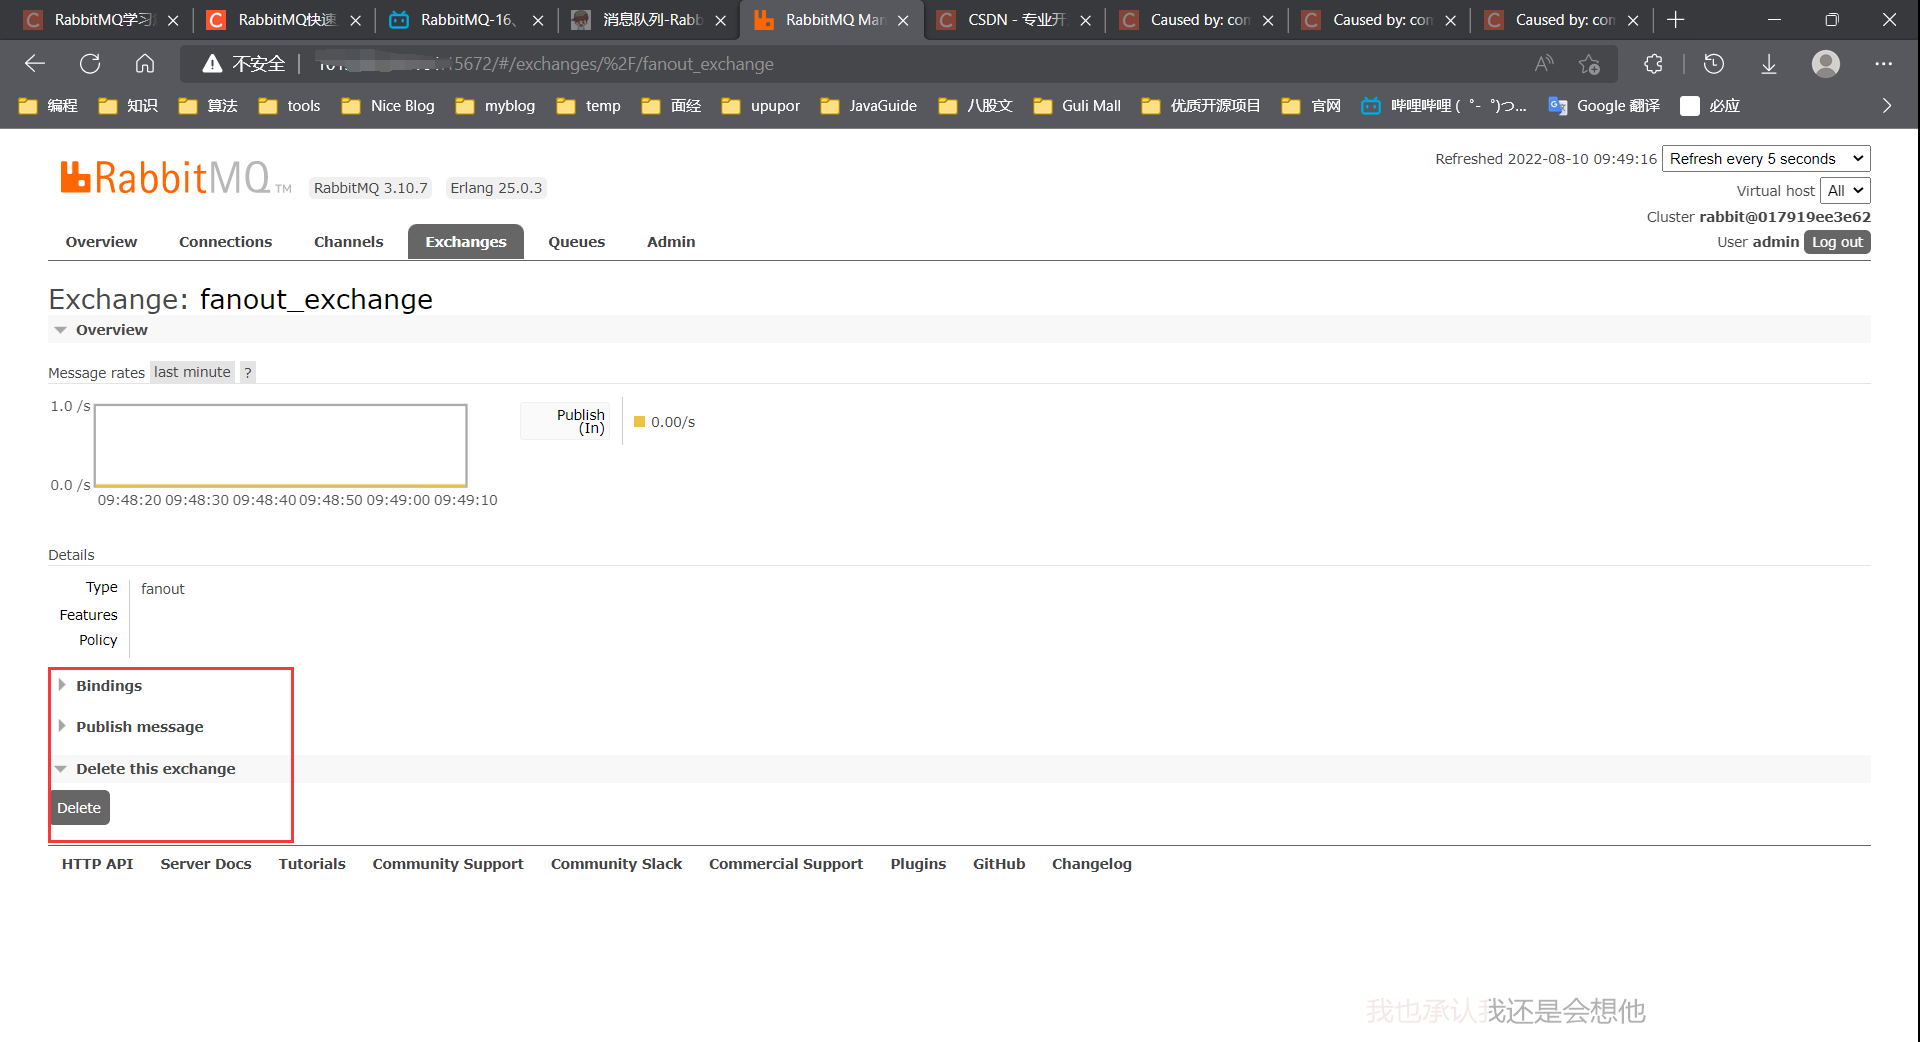Open the Commercial Support link
Image resolution: width=1920 pixels, height=1042 pixels.
pyautogui.click(x=786, y=863)
